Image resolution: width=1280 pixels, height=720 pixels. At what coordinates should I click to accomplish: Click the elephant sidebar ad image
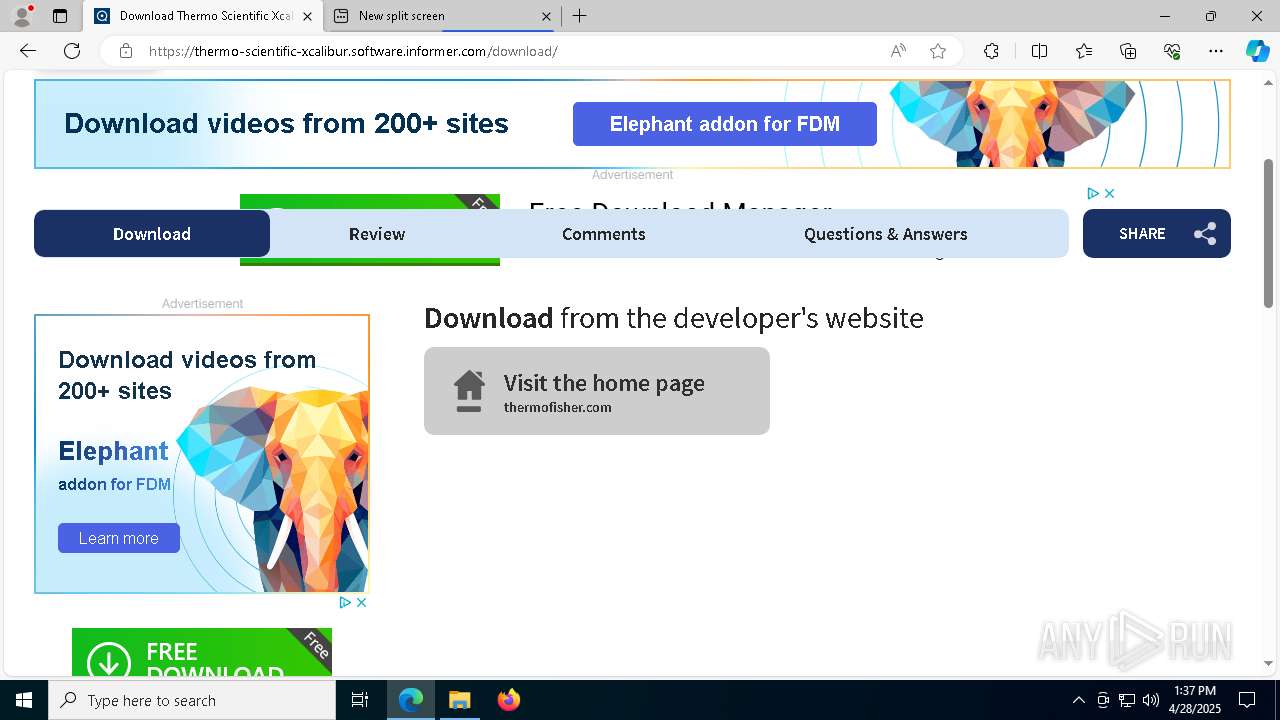coord(202,454)
